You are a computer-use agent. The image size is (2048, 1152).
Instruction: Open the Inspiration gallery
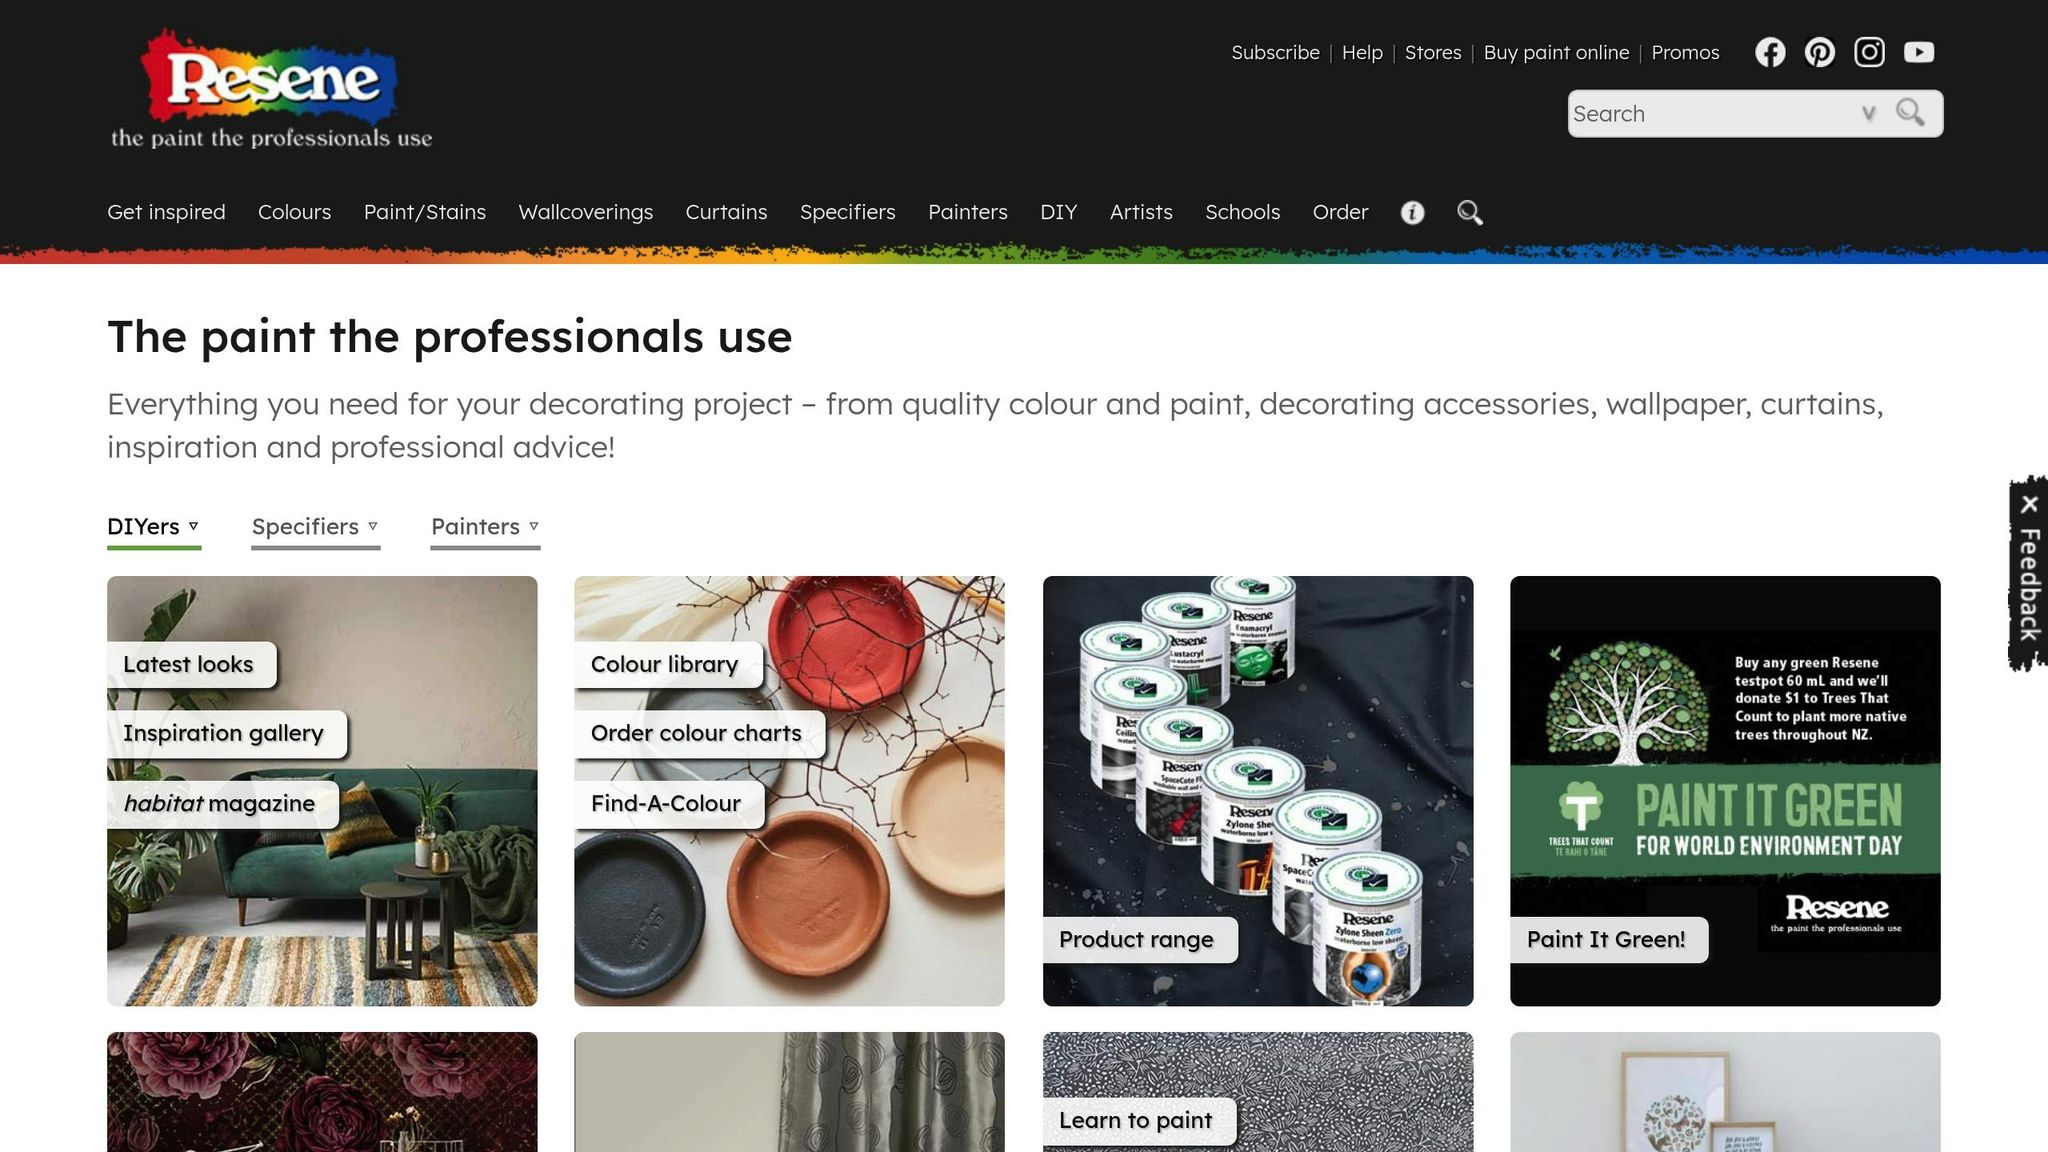(226, 734)
